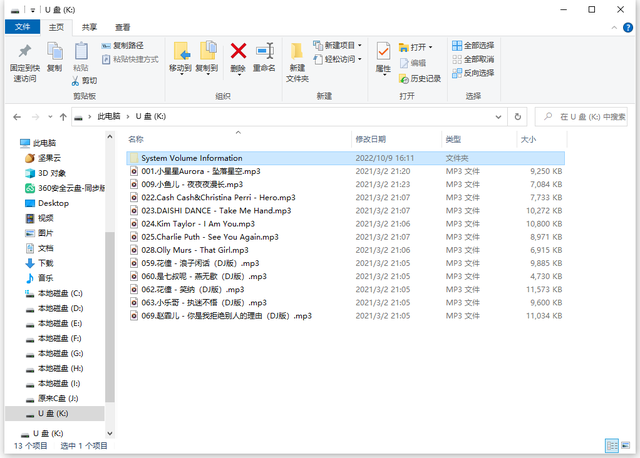This screenshot has width=640, height=458.
Task: Click the 复制路径 icon
Action: tap(106, 46)
